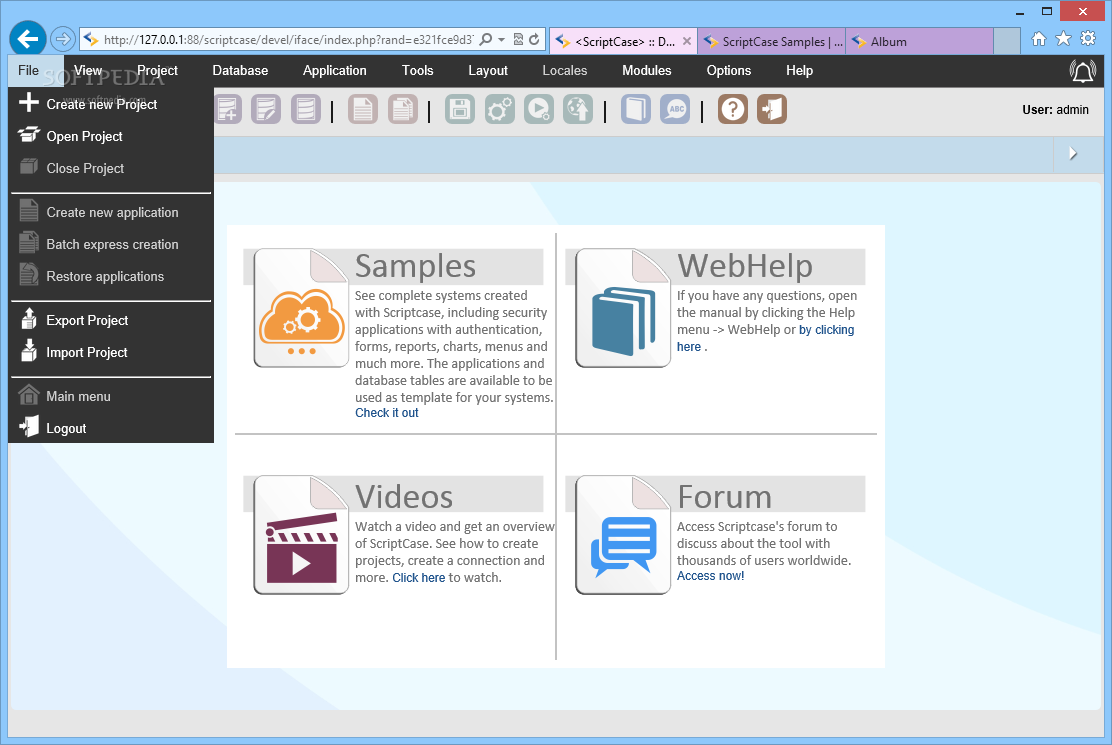
Task: Choose Open Project from File menu
Action: [111, 136]
